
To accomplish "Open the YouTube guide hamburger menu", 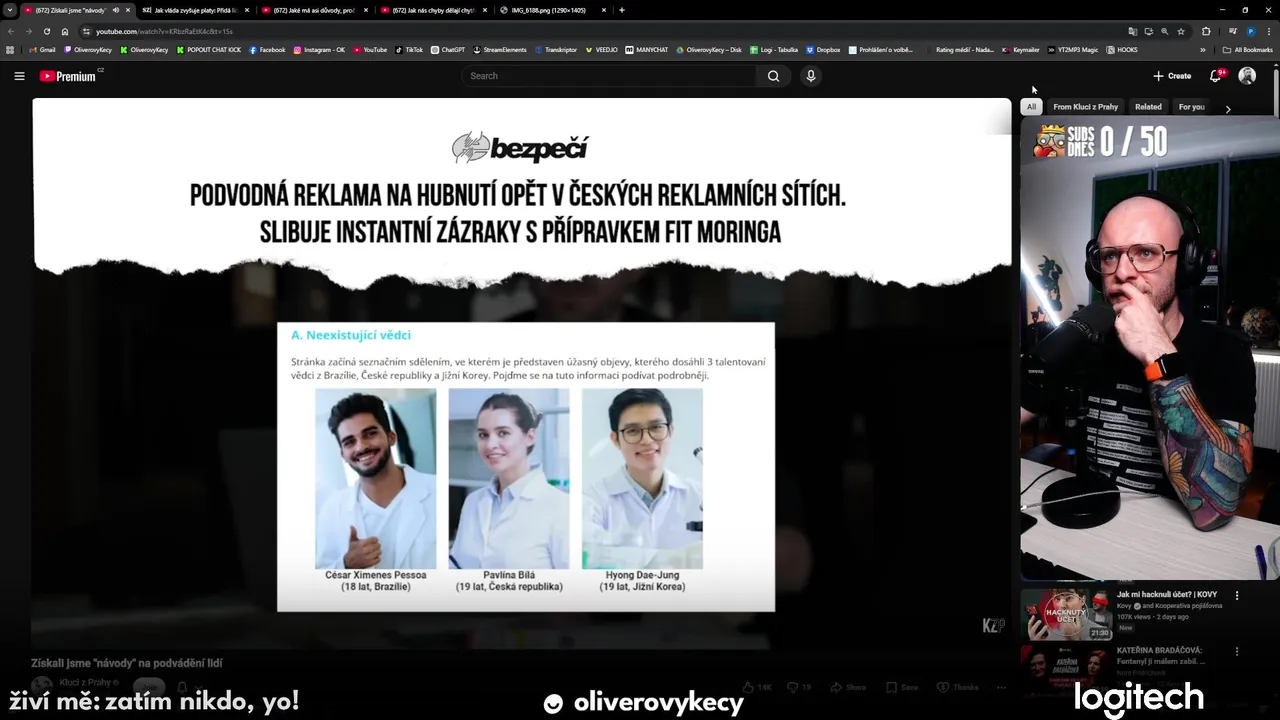I will 19,76.
